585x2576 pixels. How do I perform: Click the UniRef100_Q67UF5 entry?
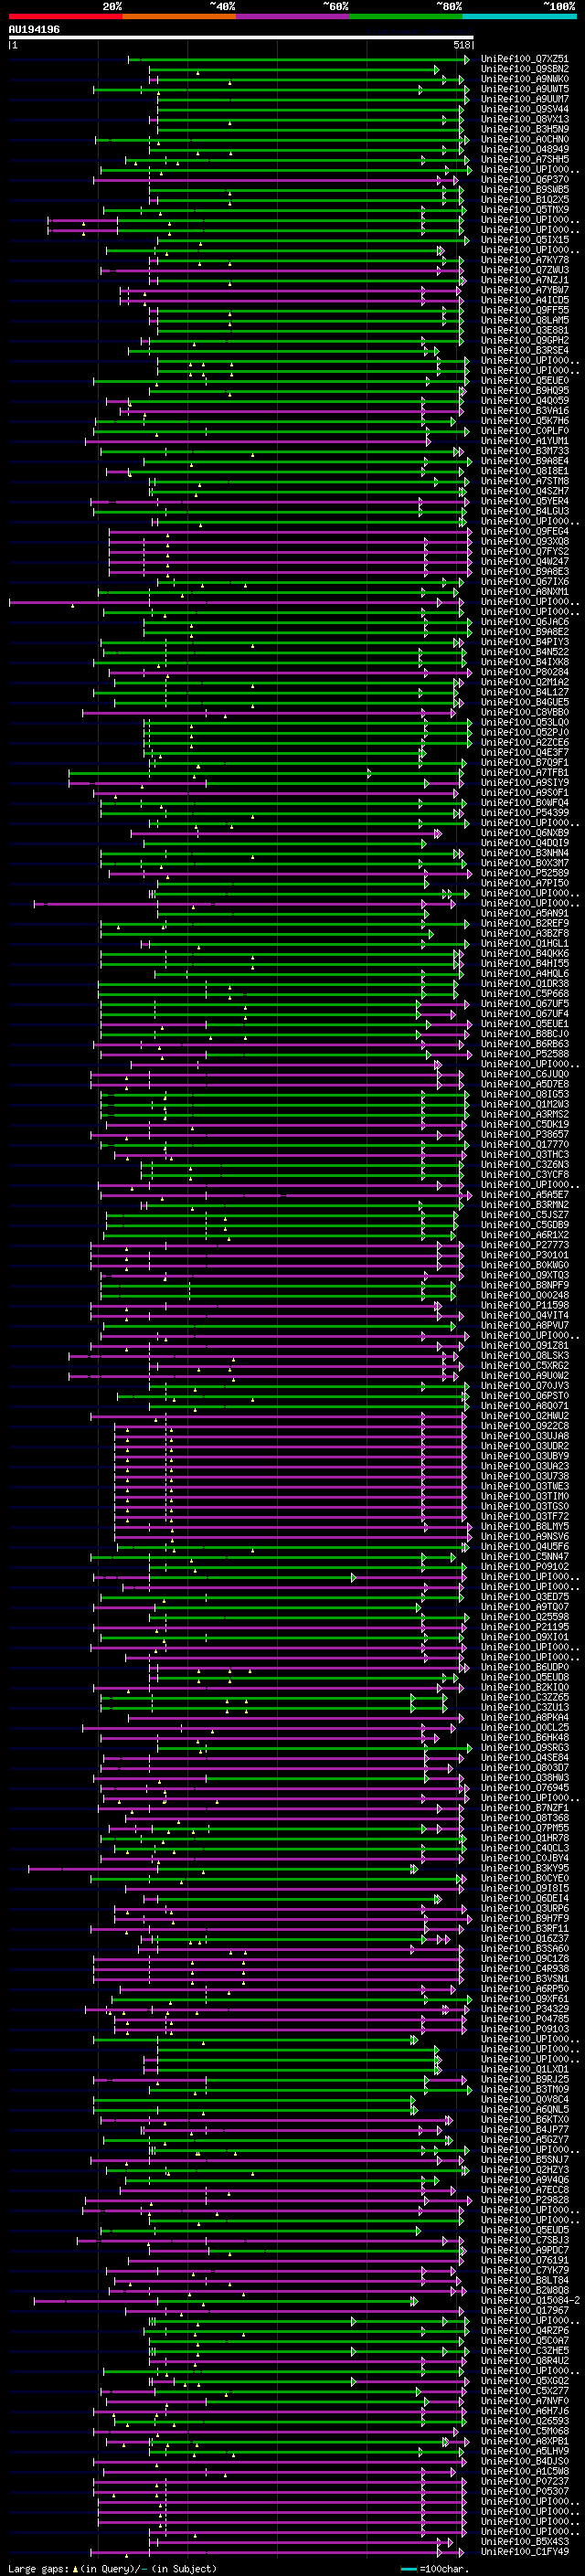tap(525, 1004)
